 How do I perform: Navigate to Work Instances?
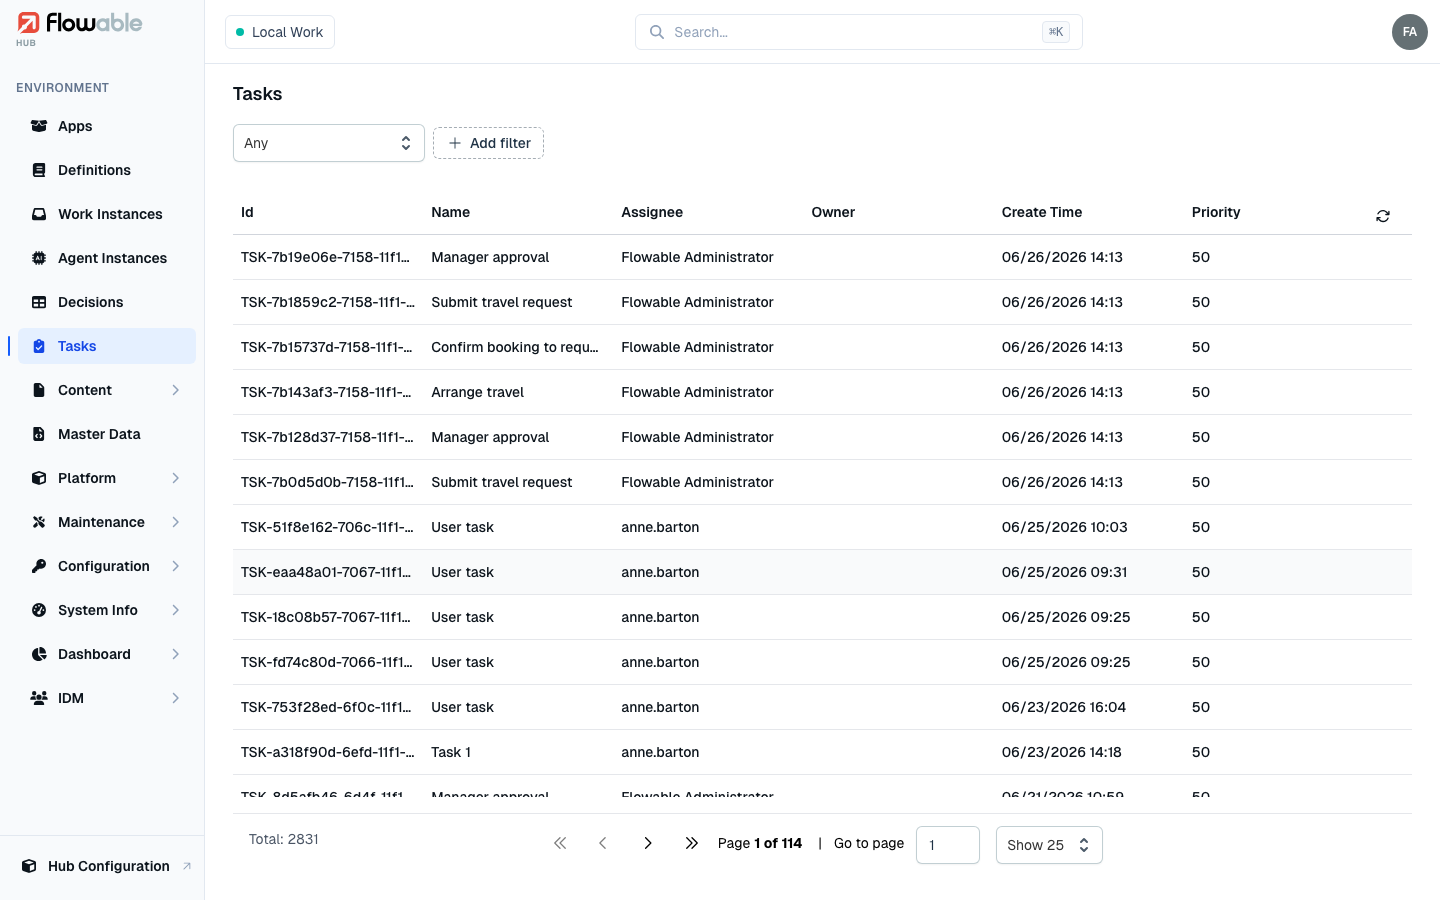click(107, 214)
